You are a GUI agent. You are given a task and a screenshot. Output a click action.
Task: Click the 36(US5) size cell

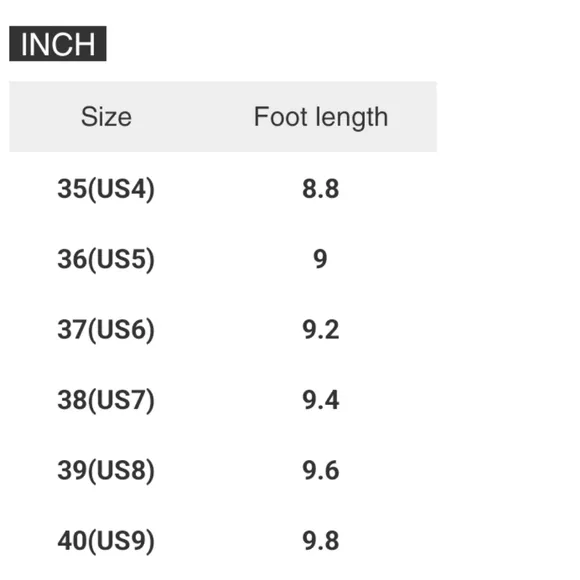pyautogui.click(x=106, y=259)
